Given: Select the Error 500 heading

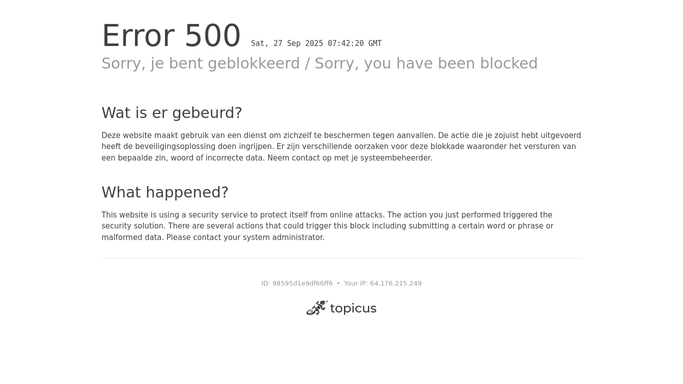Looking at the screenshot, I should tap(171, 36).
